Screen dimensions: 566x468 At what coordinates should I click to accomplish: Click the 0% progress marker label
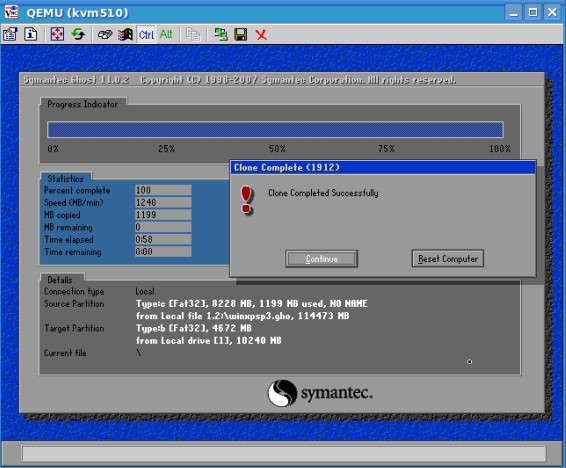[x=53, y=149]
